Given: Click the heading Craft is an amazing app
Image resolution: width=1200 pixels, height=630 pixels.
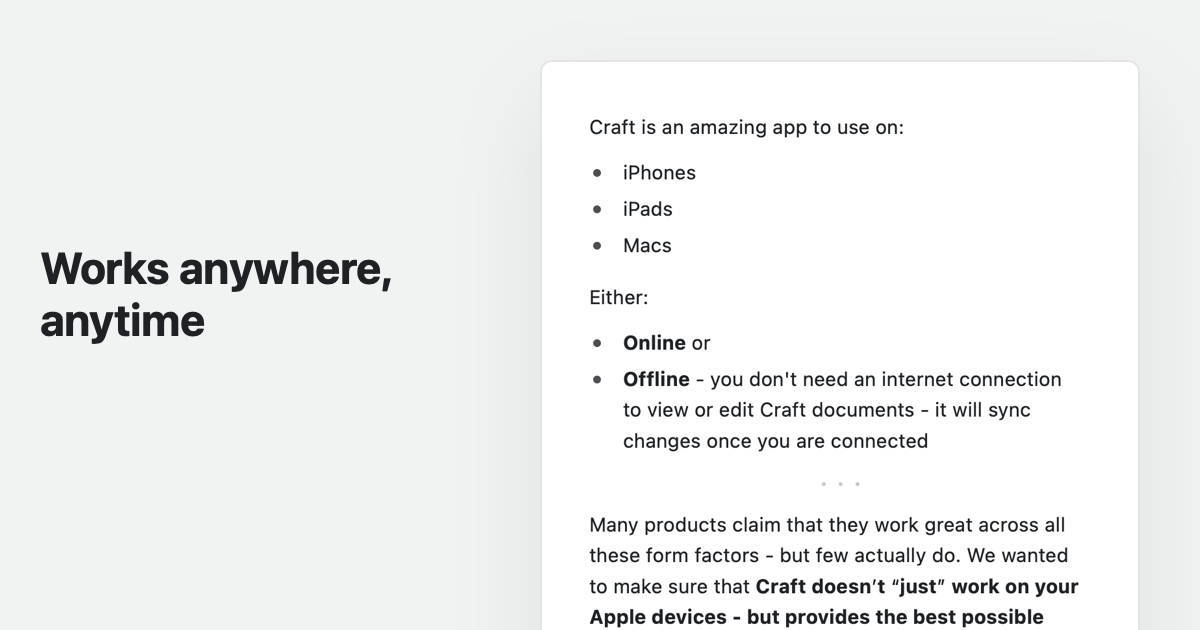Looking at the screenshot, I should 747,127.
